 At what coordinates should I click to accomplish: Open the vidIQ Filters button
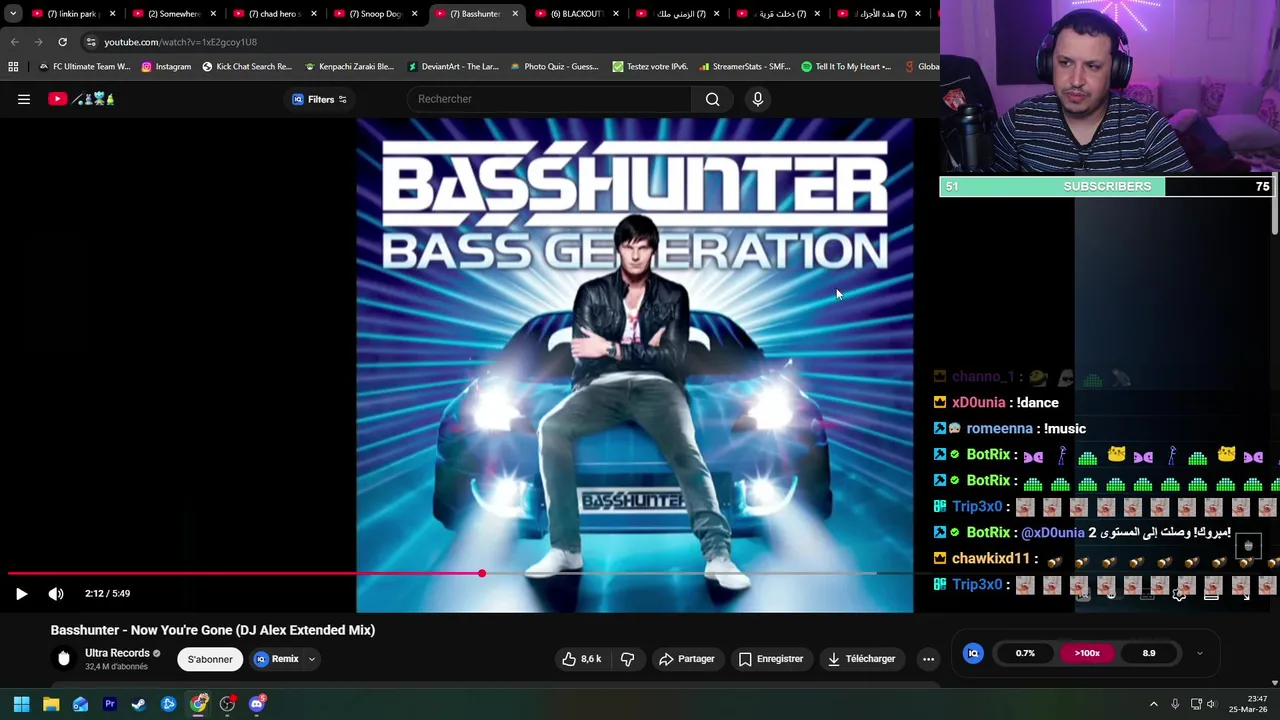[319, 99]
